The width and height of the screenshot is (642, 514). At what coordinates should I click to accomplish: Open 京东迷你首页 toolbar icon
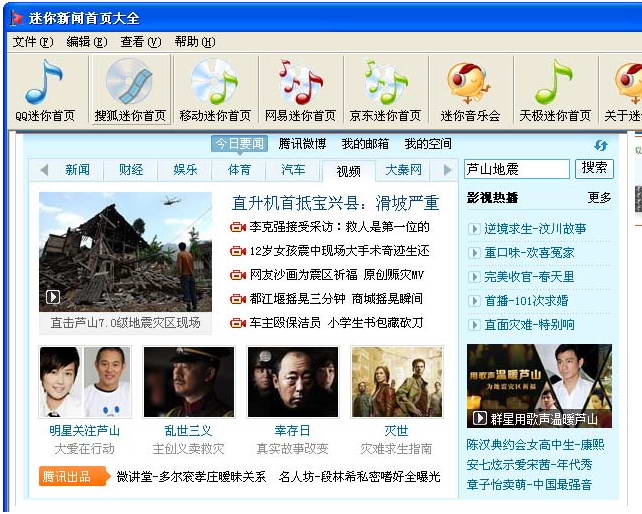pyautogui.click(x=385, y=90)
